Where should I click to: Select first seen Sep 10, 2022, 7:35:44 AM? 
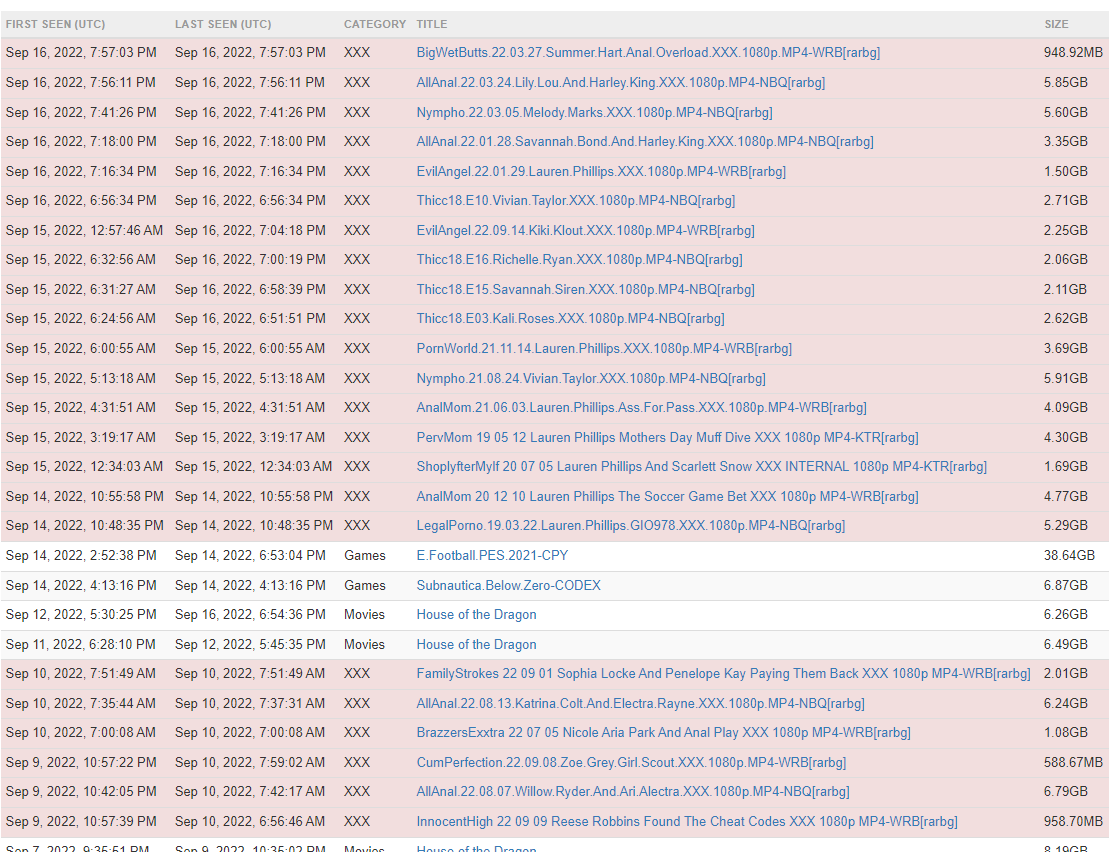coord(81,704)
